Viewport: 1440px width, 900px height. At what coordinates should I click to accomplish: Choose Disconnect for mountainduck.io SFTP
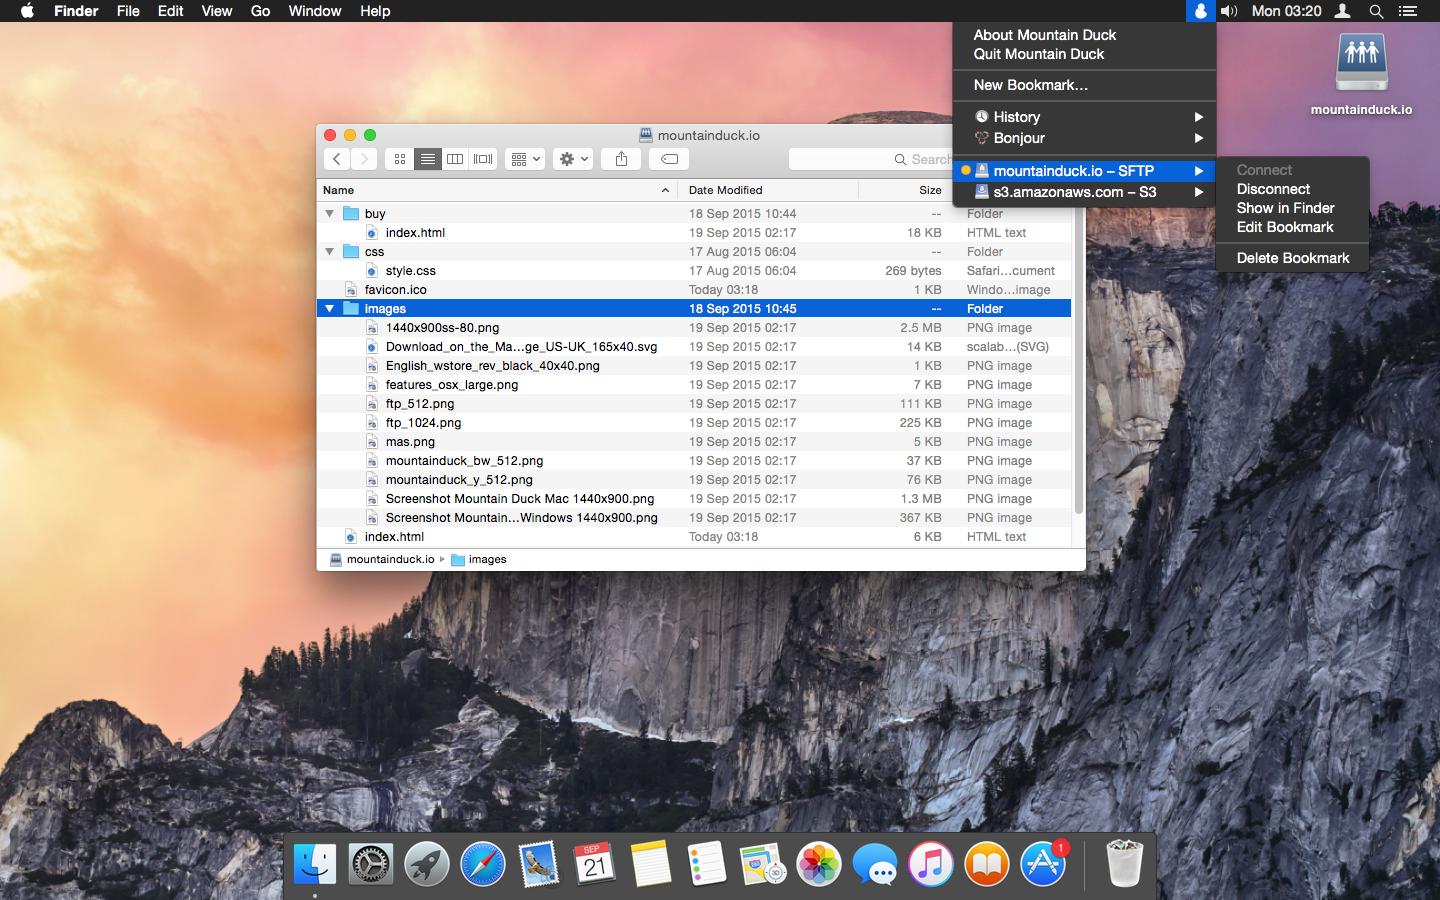tap(1273, 189)
